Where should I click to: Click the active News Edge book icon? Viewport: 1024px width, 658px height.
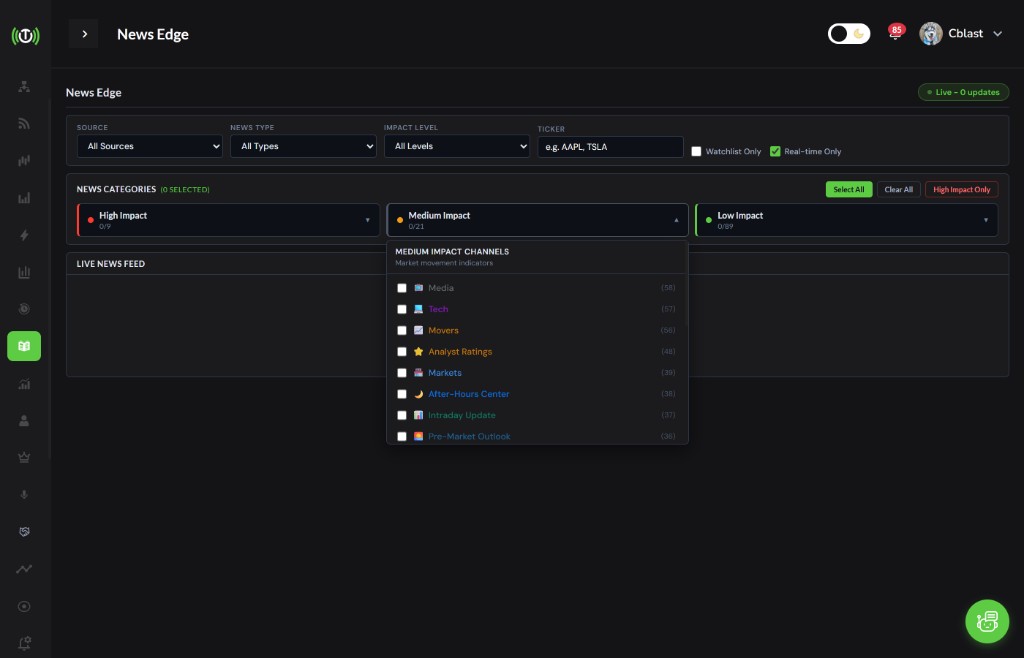click(x=24, y=346)
